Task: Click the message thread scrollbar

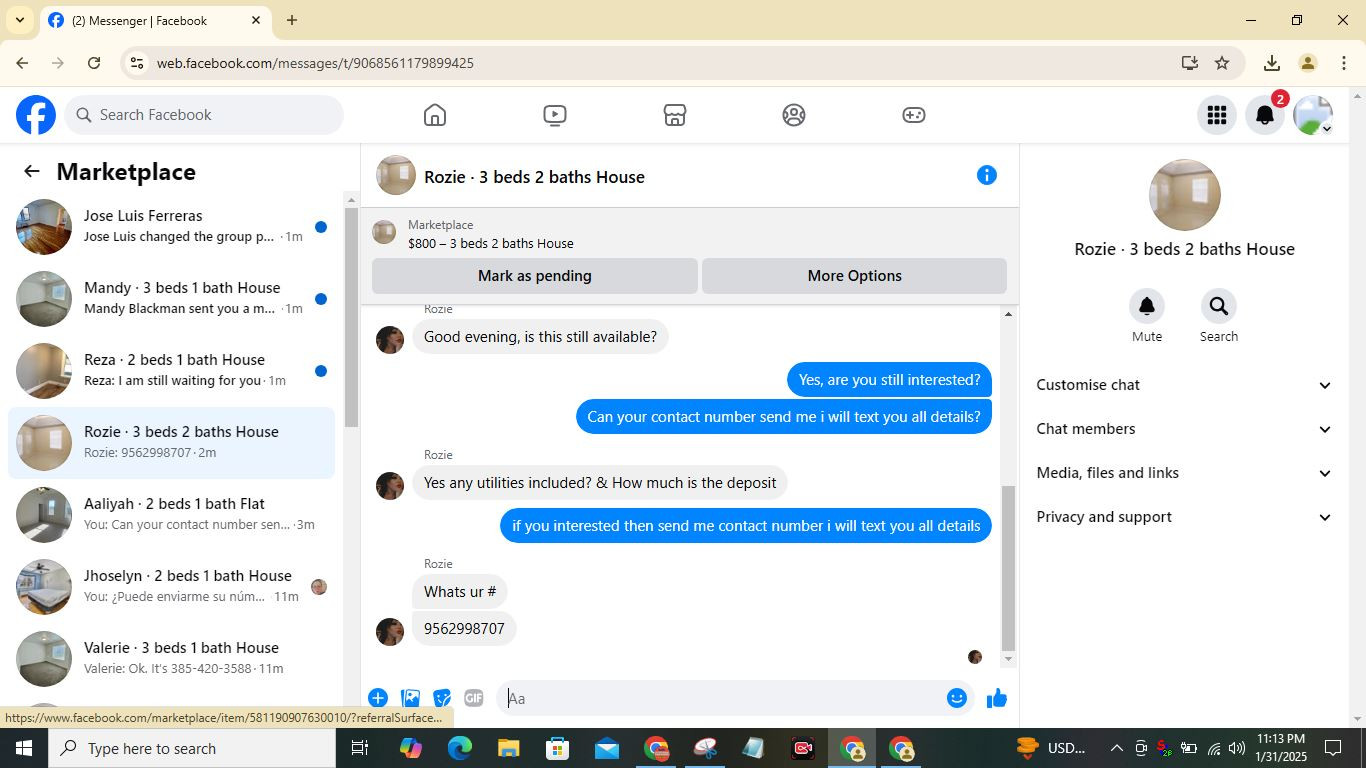Action: [x=1008, y=567]
